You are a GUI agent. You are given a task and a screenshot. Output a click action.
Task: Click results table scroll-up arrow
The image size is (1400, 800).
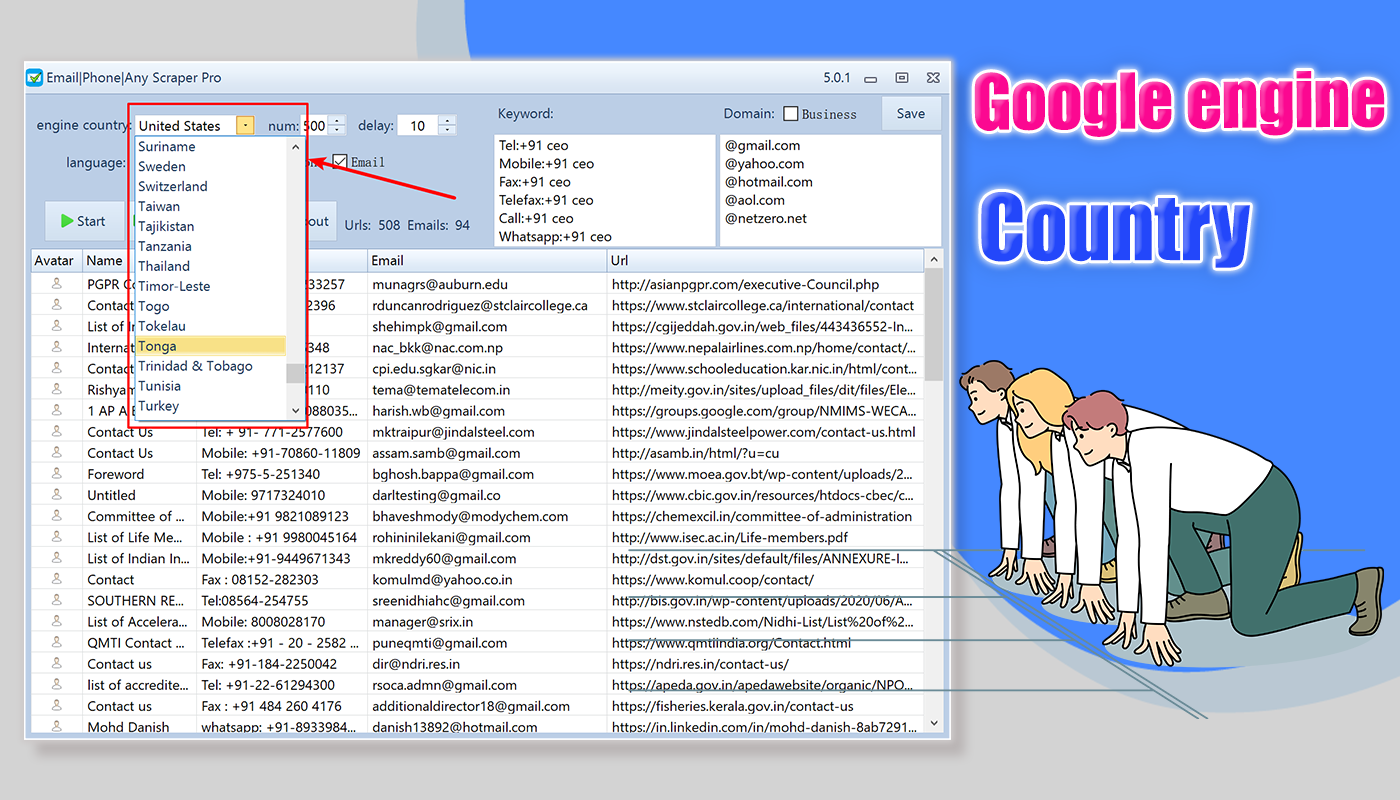tap(935, 260)
